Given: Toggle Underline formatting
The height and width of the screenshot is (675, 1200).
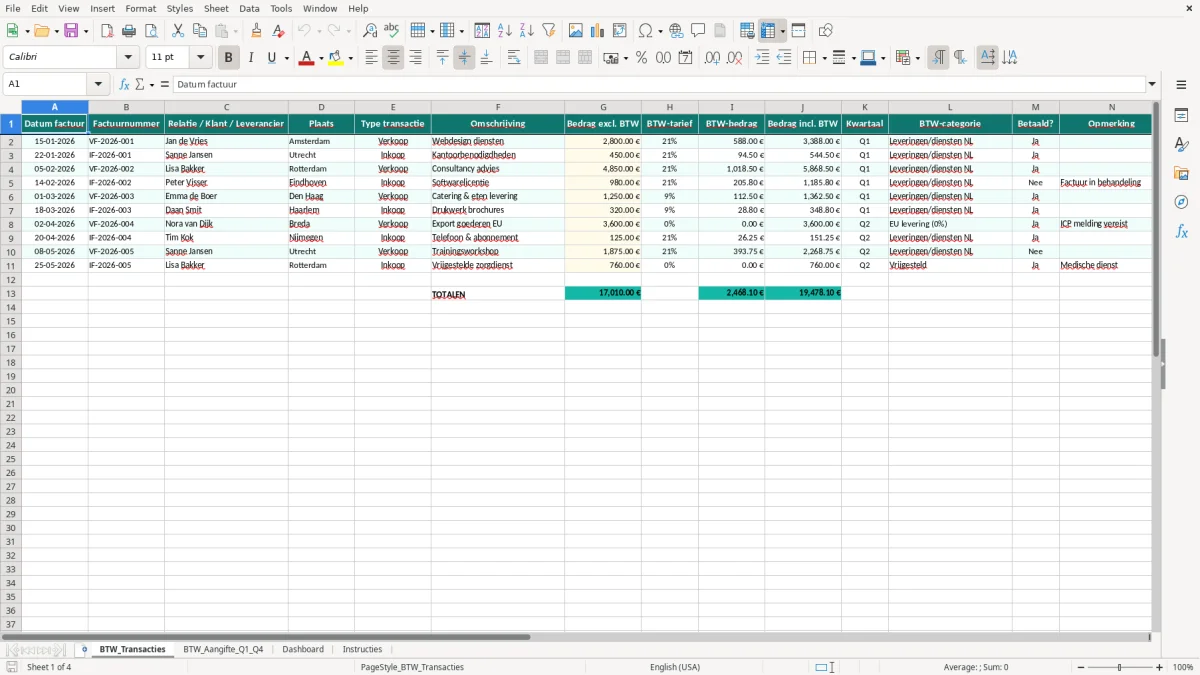Looking at the screenshot, I should 271,58.
